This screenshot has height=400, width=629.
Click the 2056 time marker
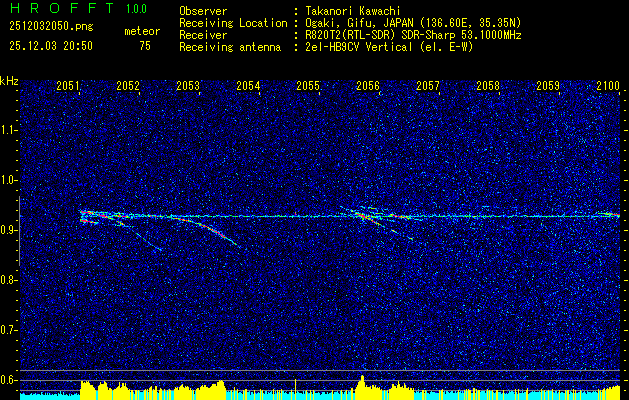click(x=368, y=86)
